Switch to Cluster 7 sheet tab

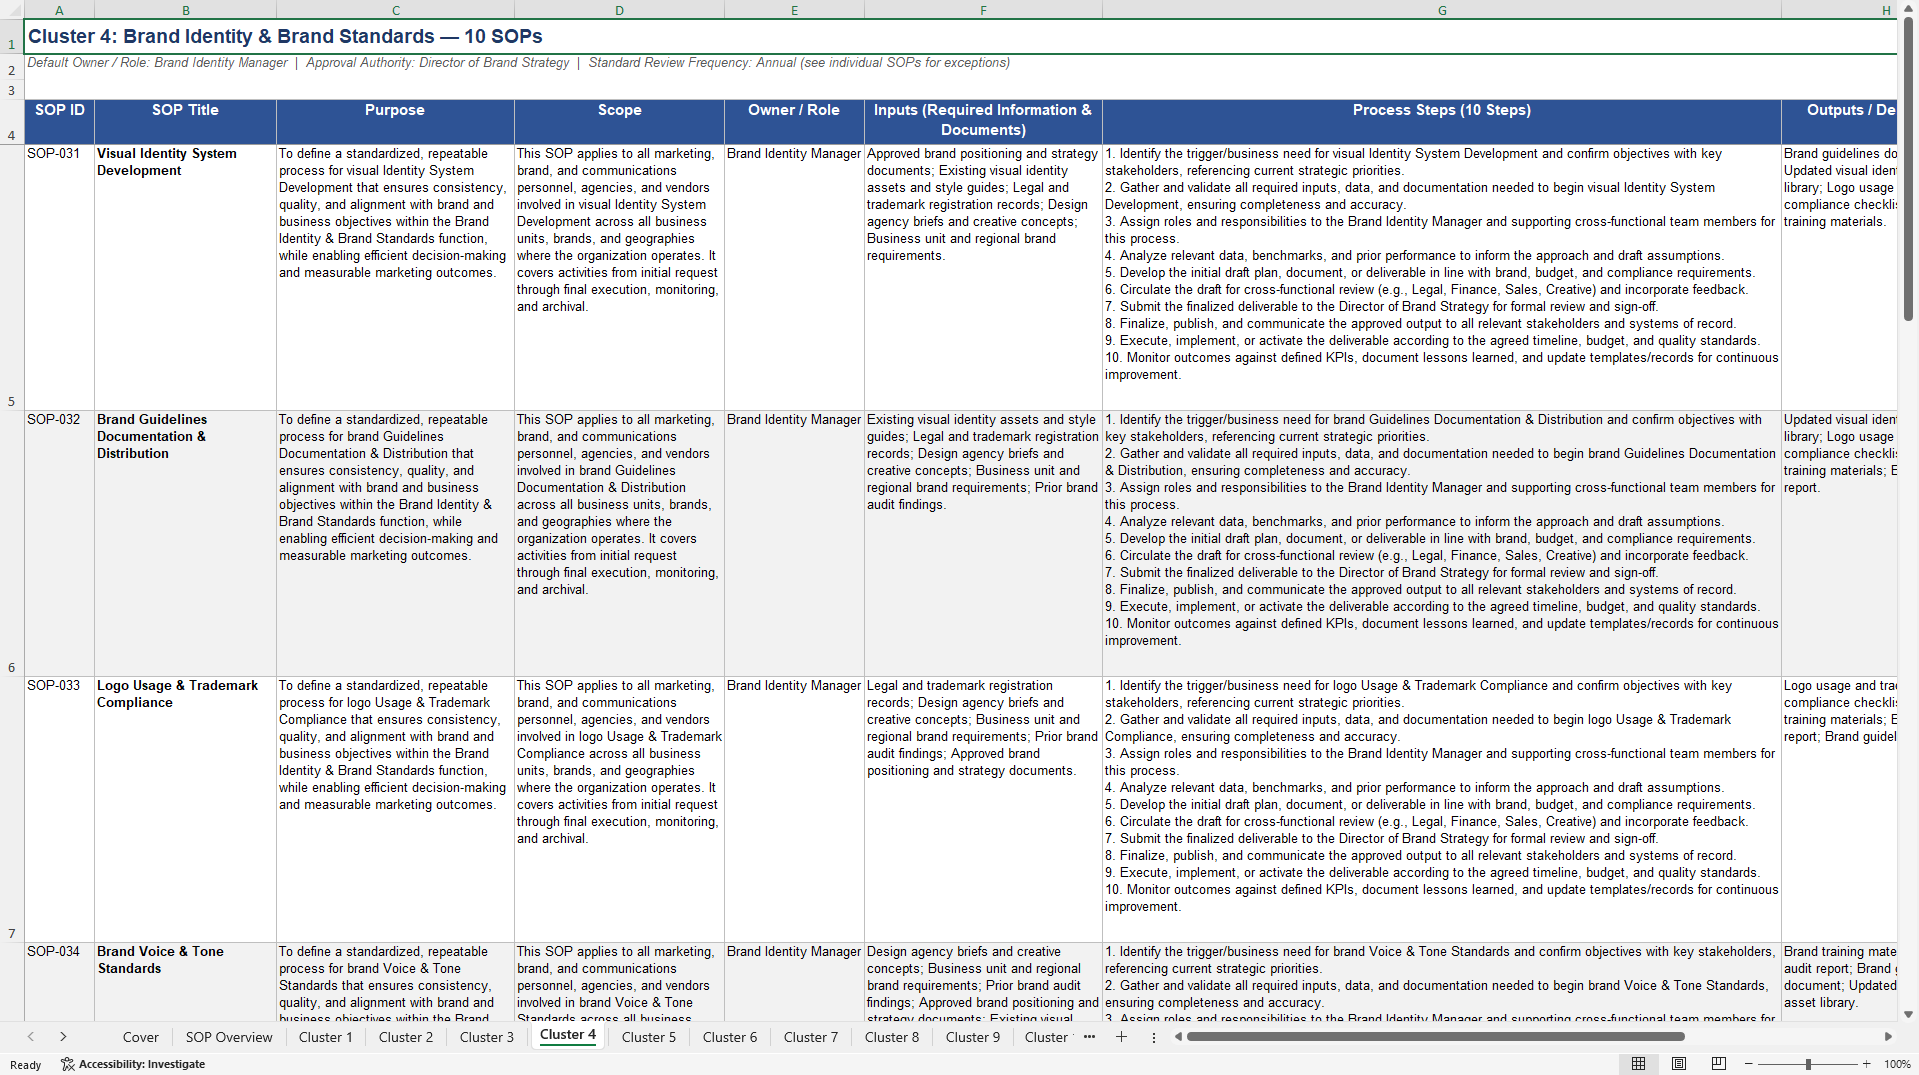point(811,1037)
